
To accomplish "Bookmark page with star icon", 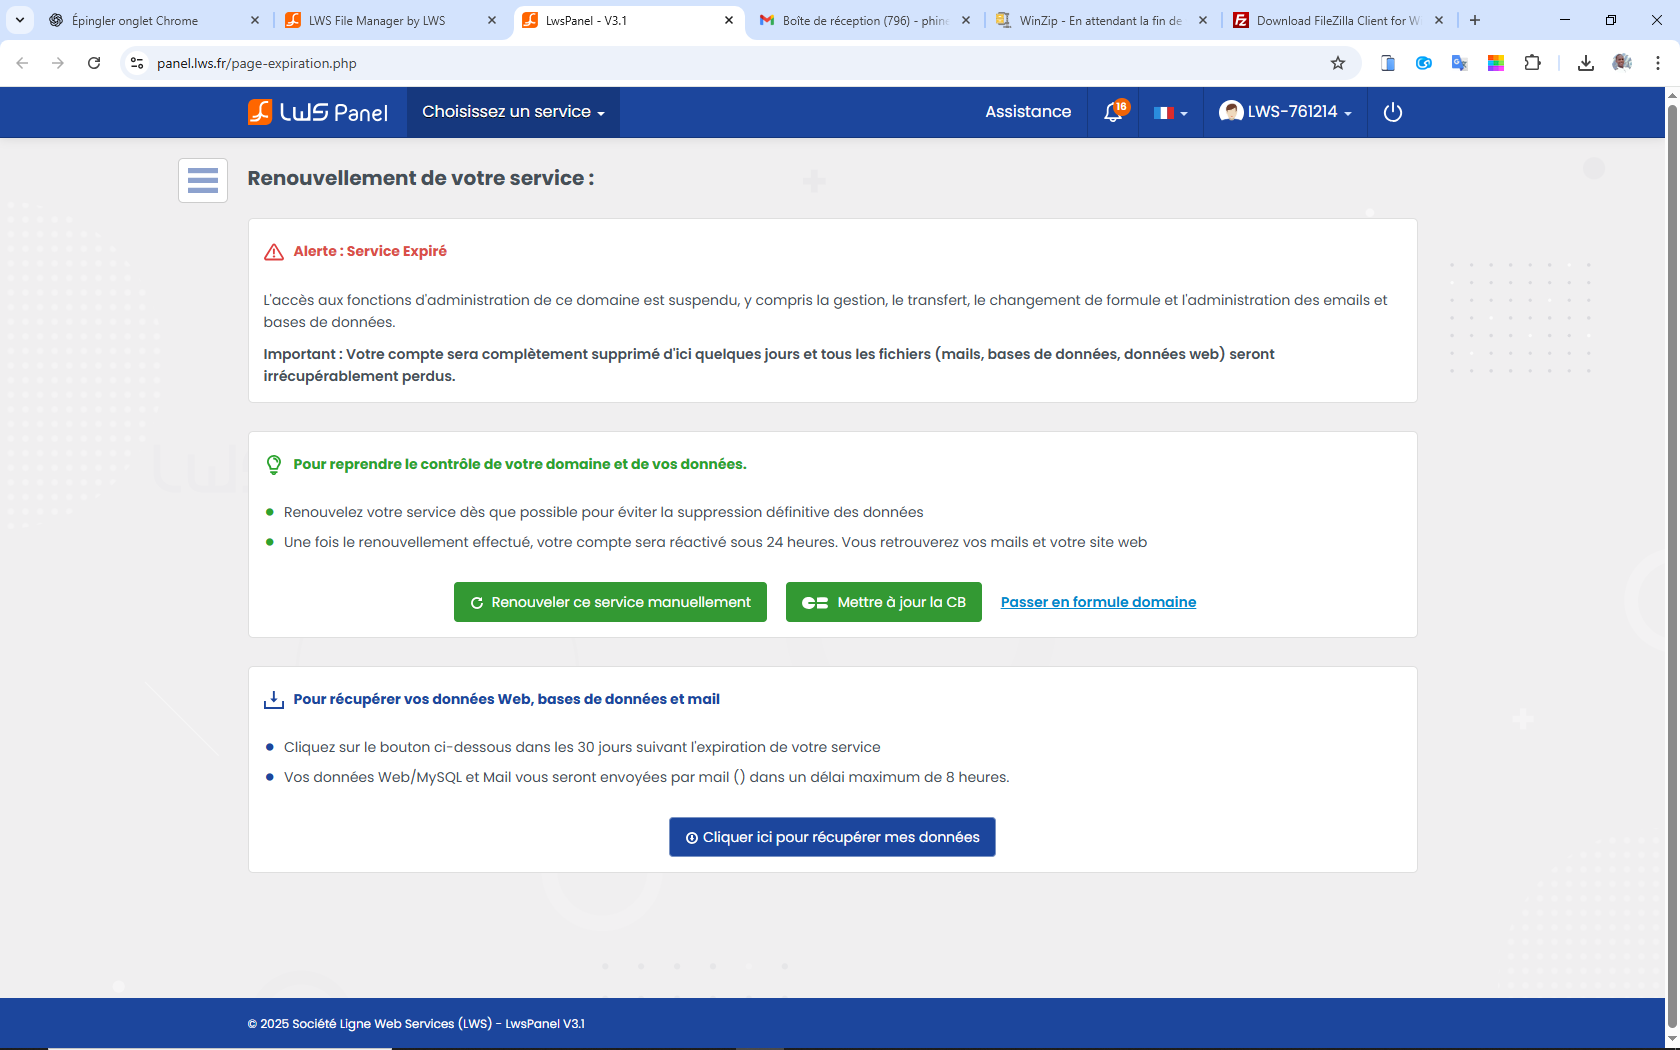I will pos(1338,63).
